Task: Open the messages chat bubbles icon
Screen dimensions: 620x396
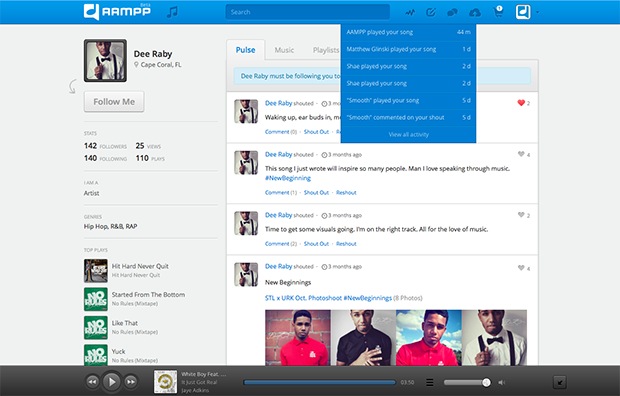Action: tap(452, 13)
